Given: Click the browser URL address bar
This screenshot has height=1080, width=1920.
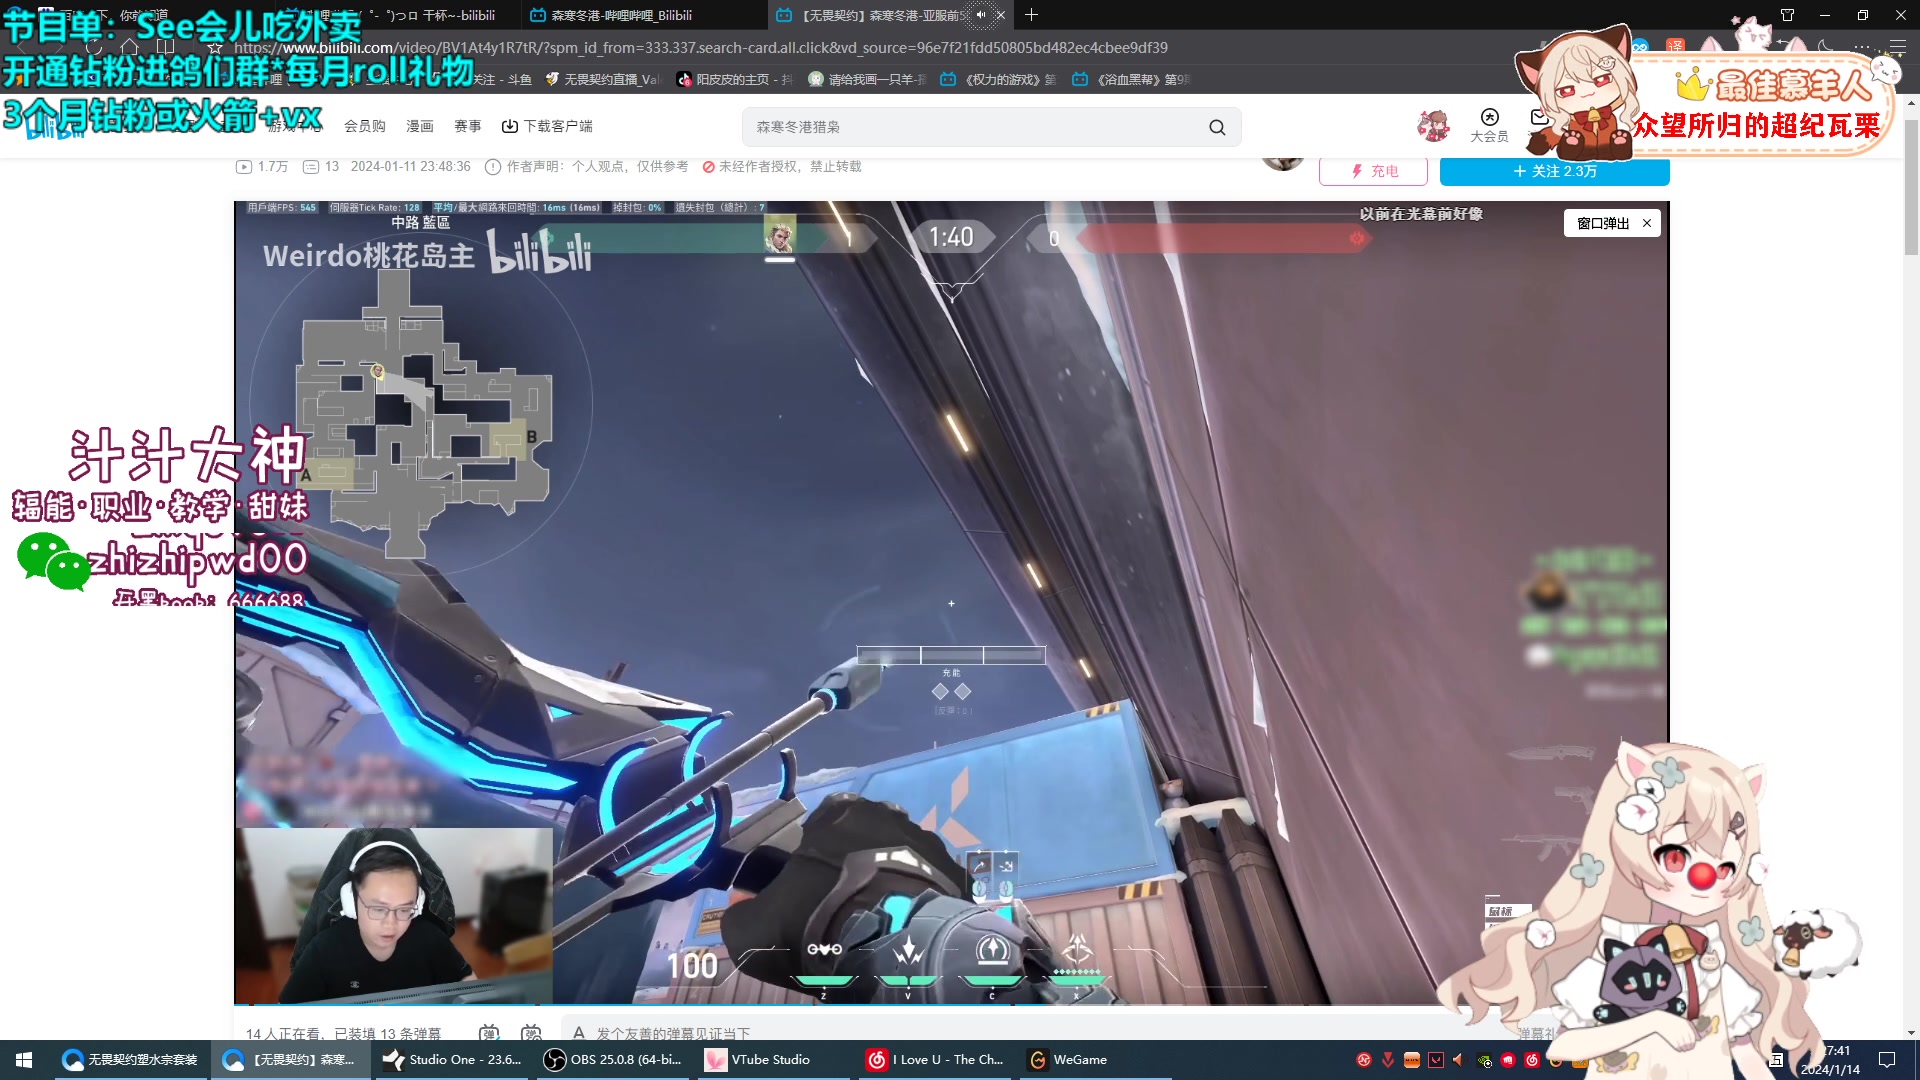Looking at the screenshot, I should tap(700, 47).
